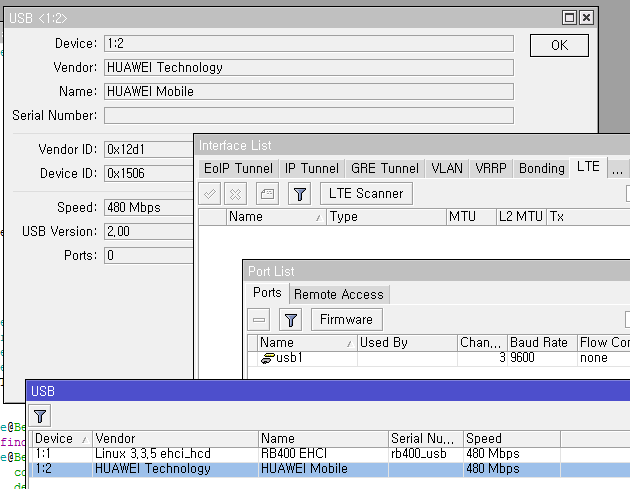Switch to IP Tunnel tab

pyautogui.click(x=312, y=168)
